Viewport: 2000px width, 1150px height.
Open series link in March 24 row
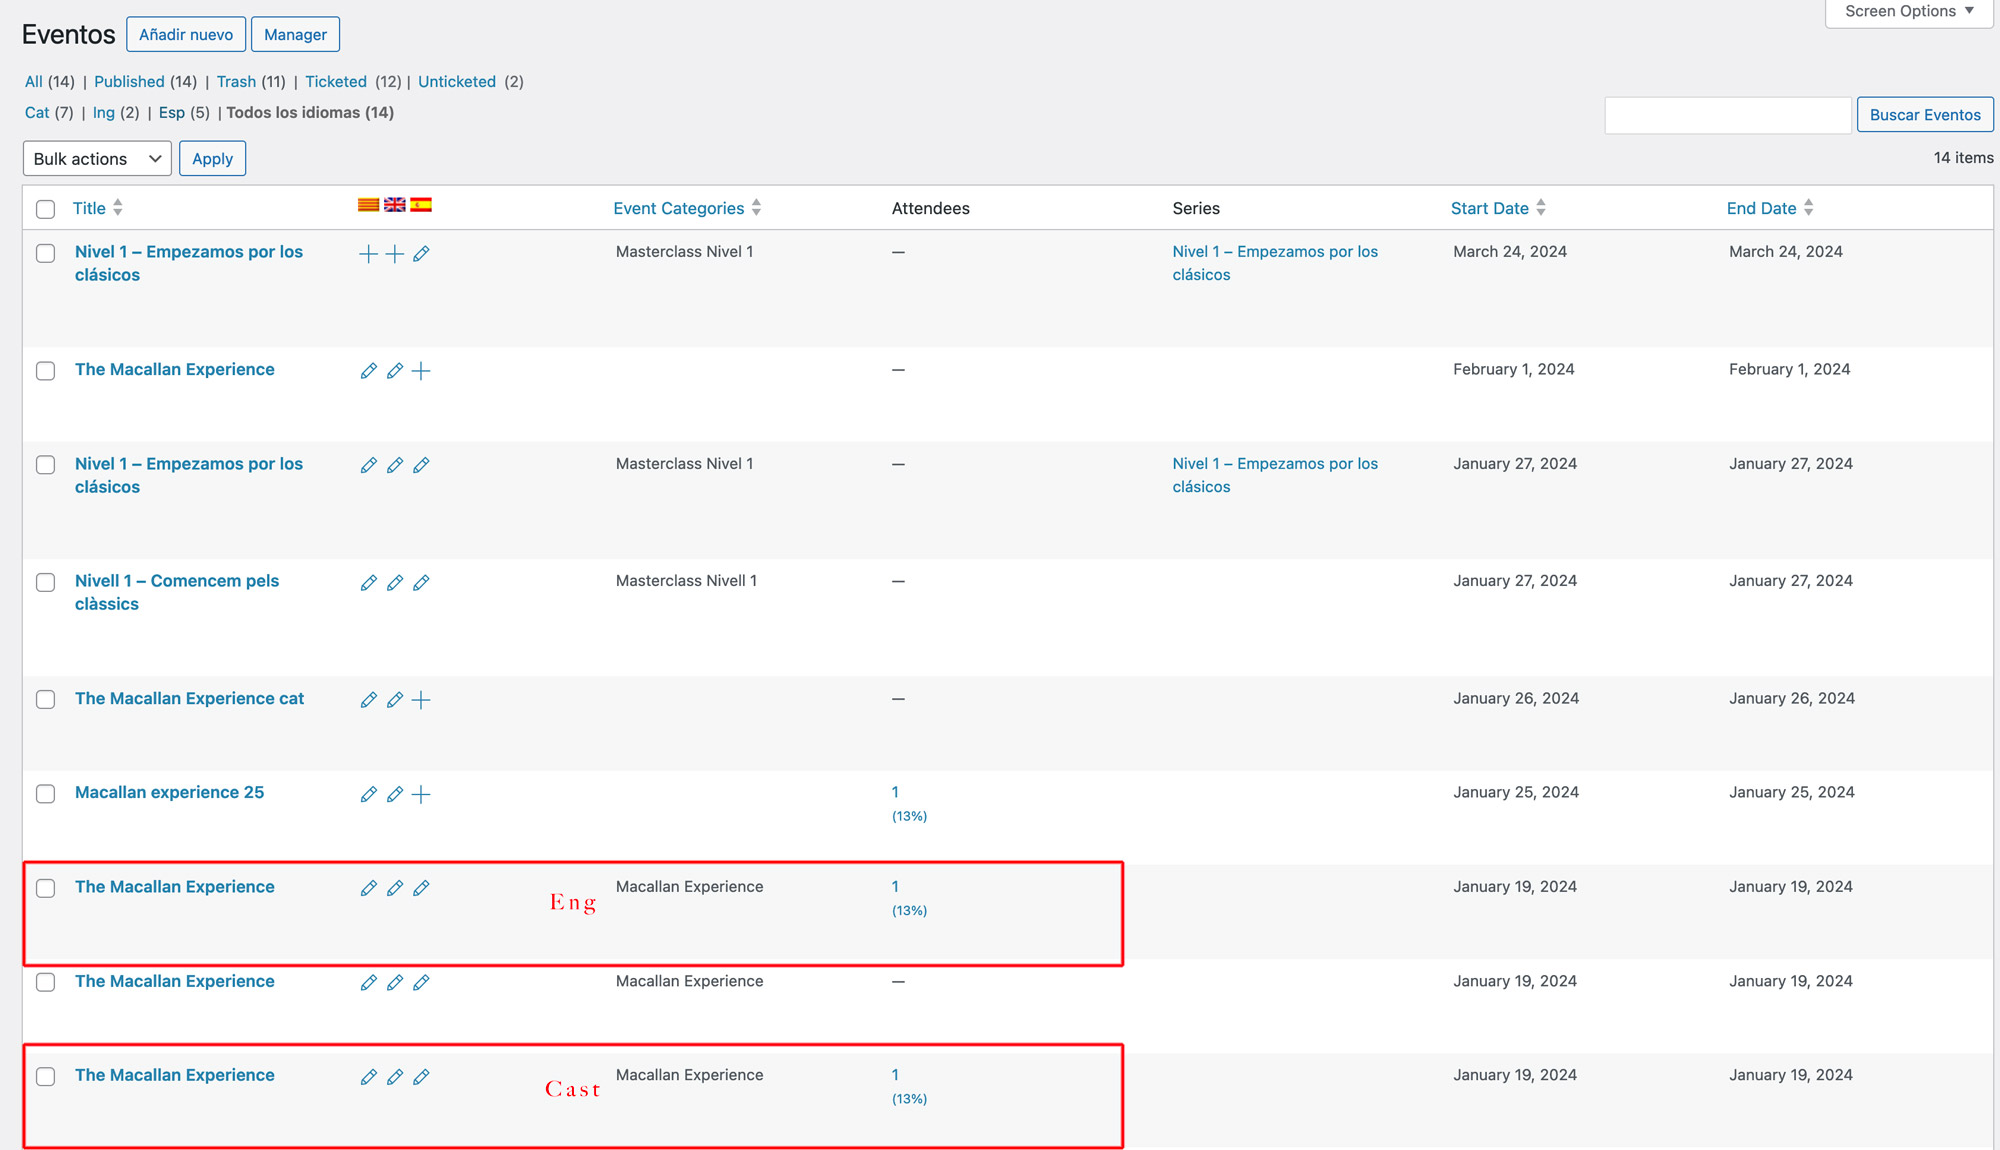coord(1275,263)
